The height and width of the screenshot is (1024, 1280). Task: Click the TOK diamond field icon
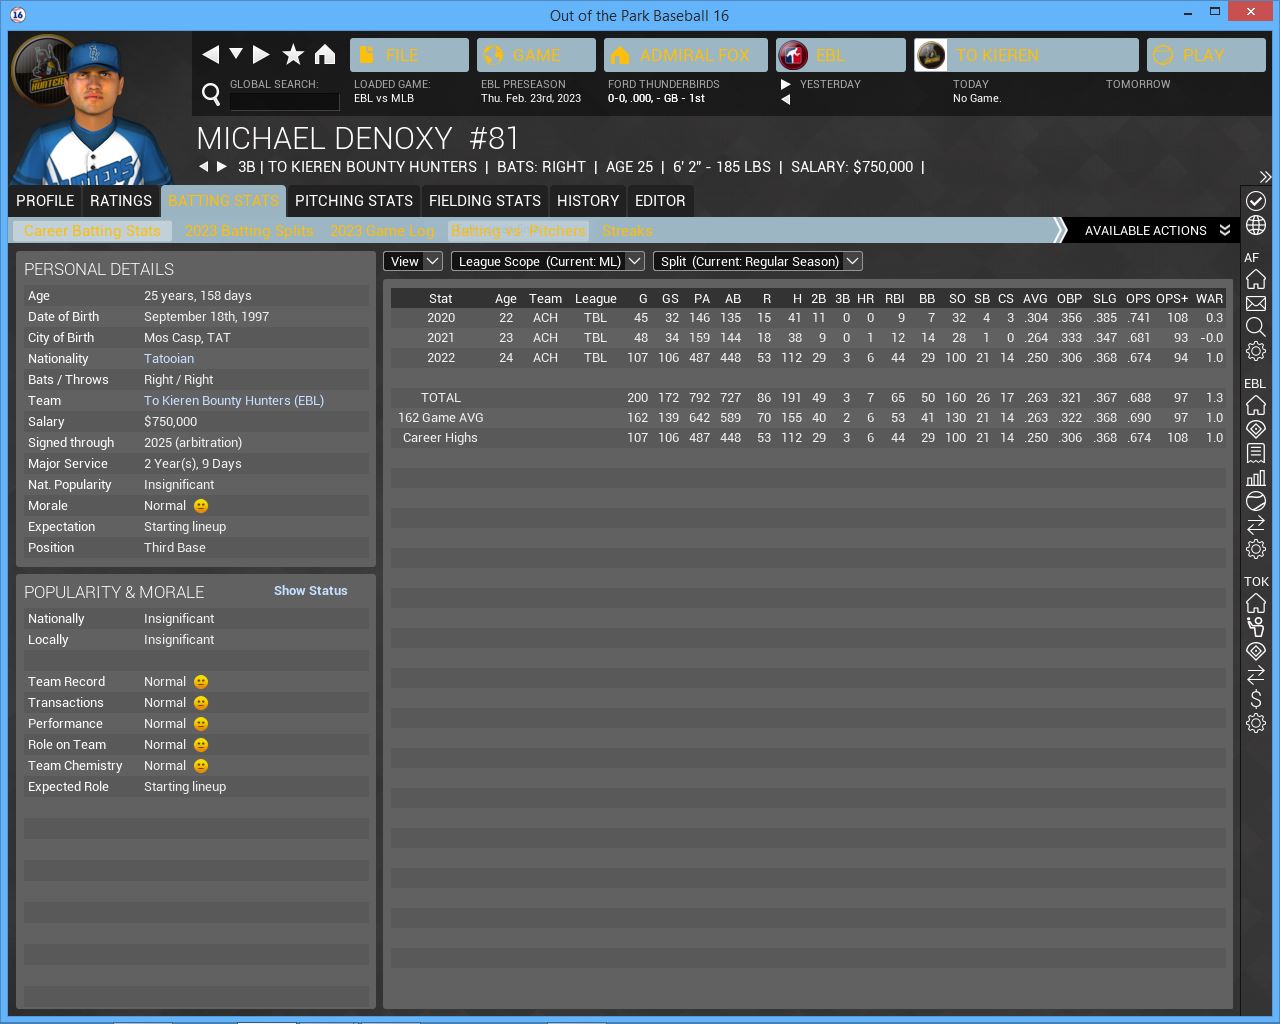tap(1256, 651)
